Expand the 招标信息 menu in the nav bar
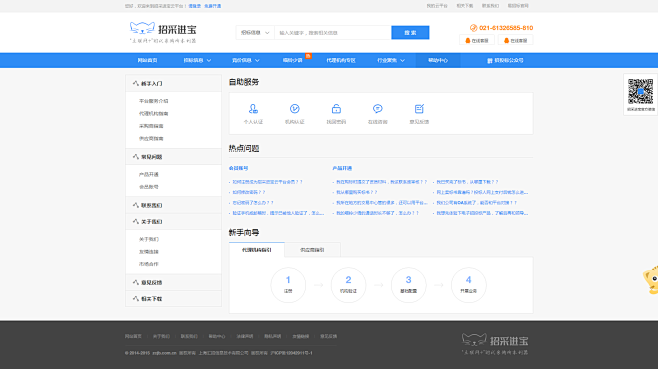Viewport: 658px width, 369px height. (x=197, y=60)
